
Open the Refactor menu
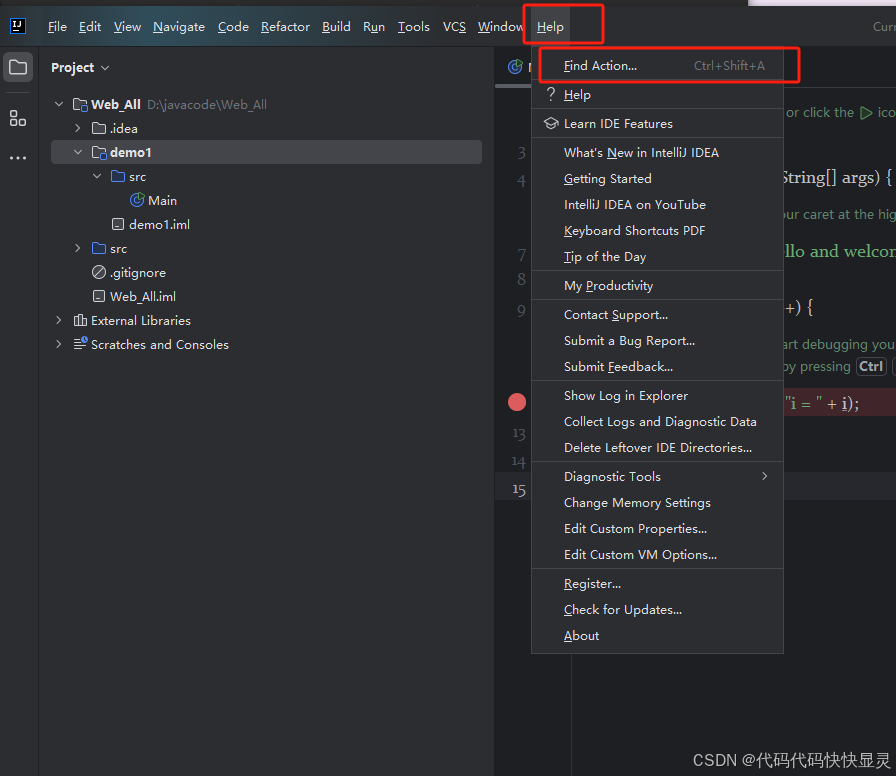285,27
